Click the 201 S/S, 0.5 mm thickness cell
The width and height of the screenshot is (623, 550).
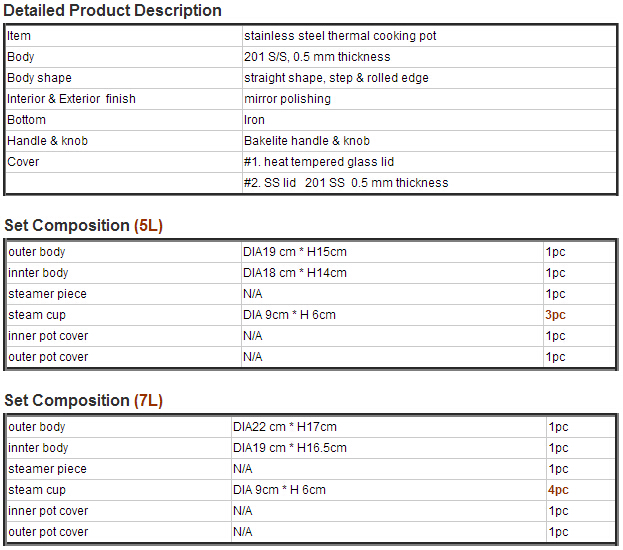(429, 57)
